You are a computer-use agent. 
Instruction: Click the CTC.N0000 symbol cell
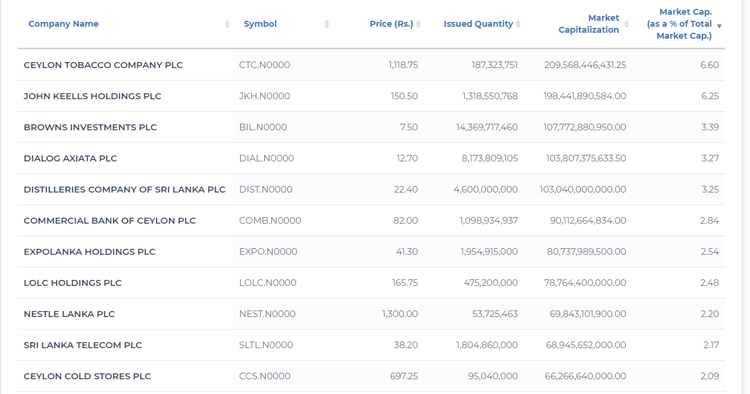point(265,65)
